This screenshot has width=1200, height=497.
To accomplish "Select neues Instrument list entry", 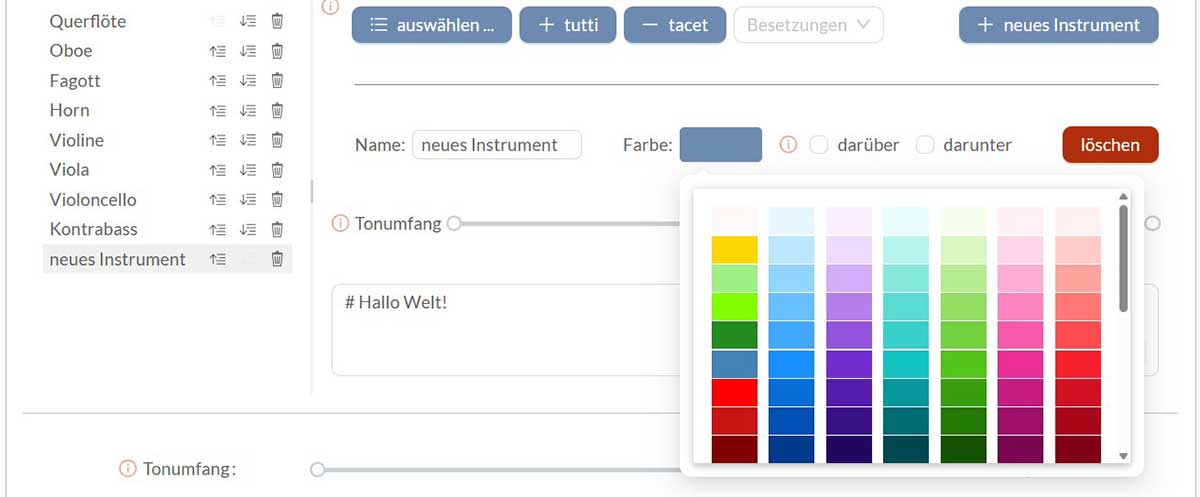I will pyautogui.click(x=117, y=259).
